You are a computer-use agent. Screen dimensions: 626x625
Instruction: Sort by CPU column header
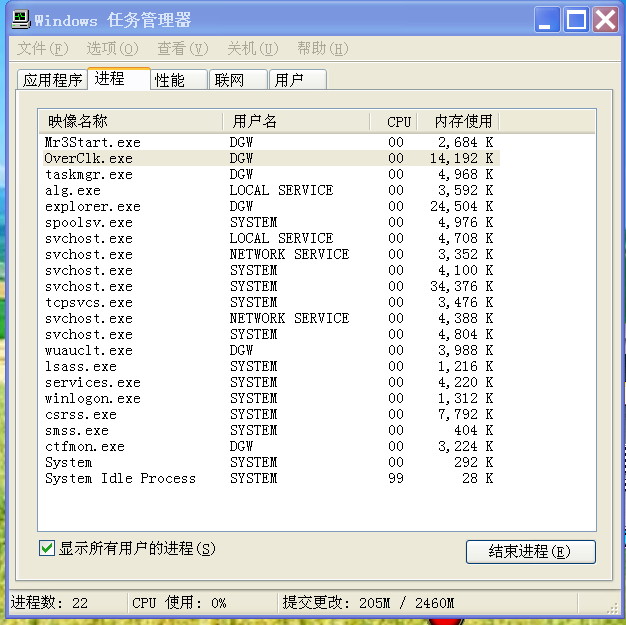point(399,121)
